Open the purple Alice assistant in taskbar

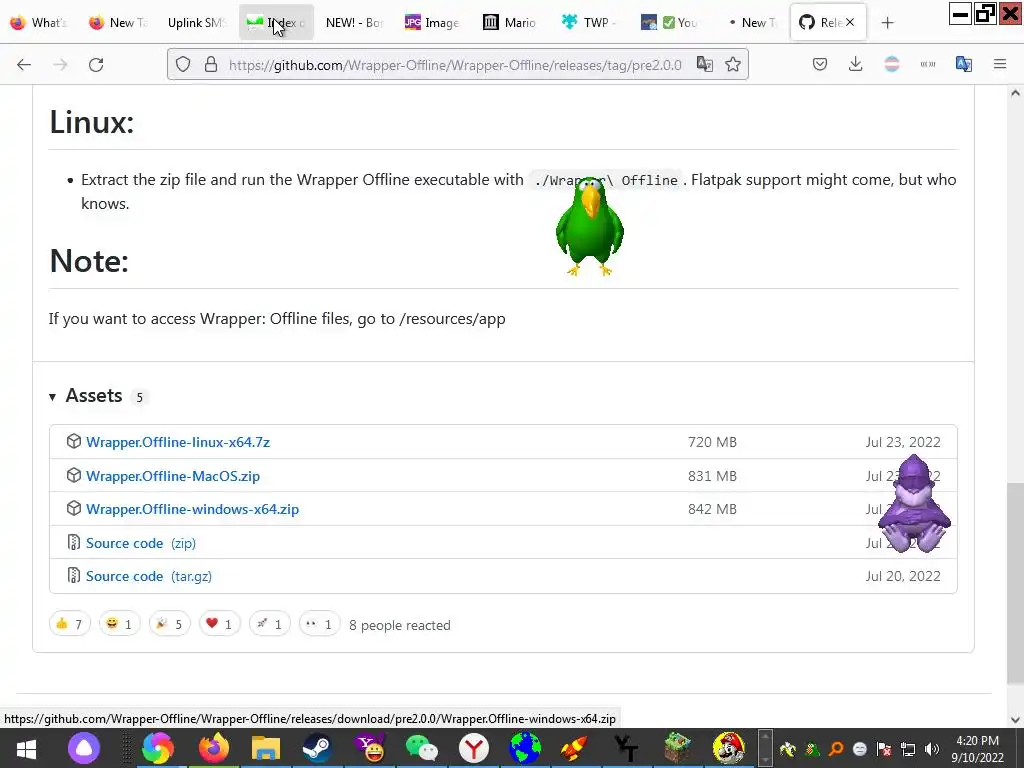(84, 748)
